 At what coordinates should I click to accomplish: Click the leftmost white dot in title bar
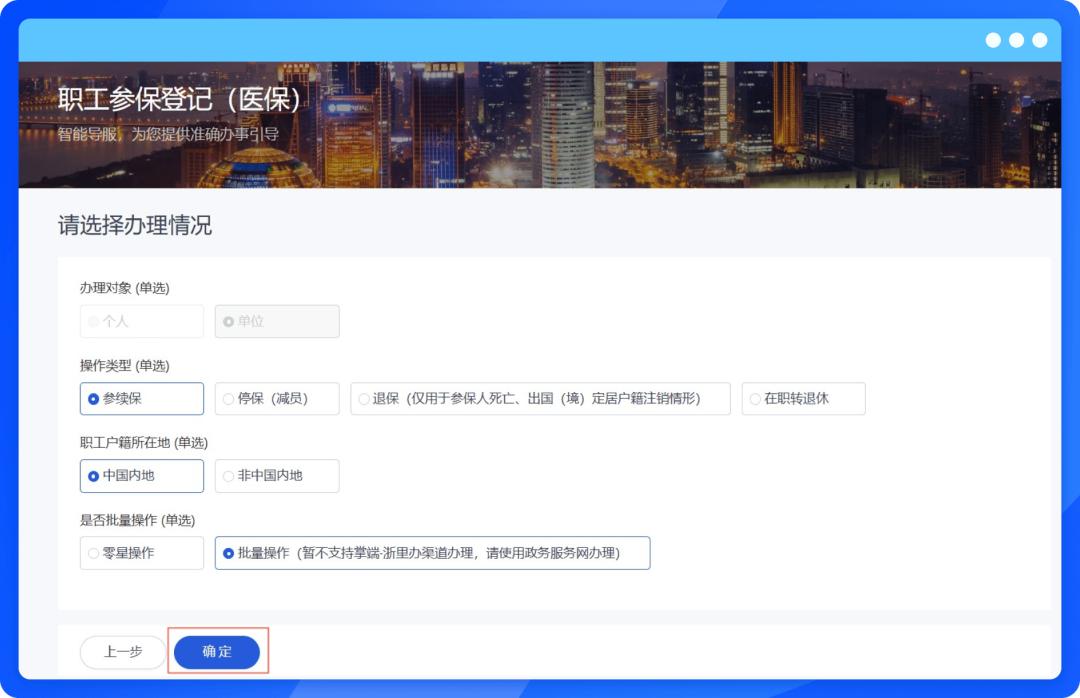pos(993,40)
